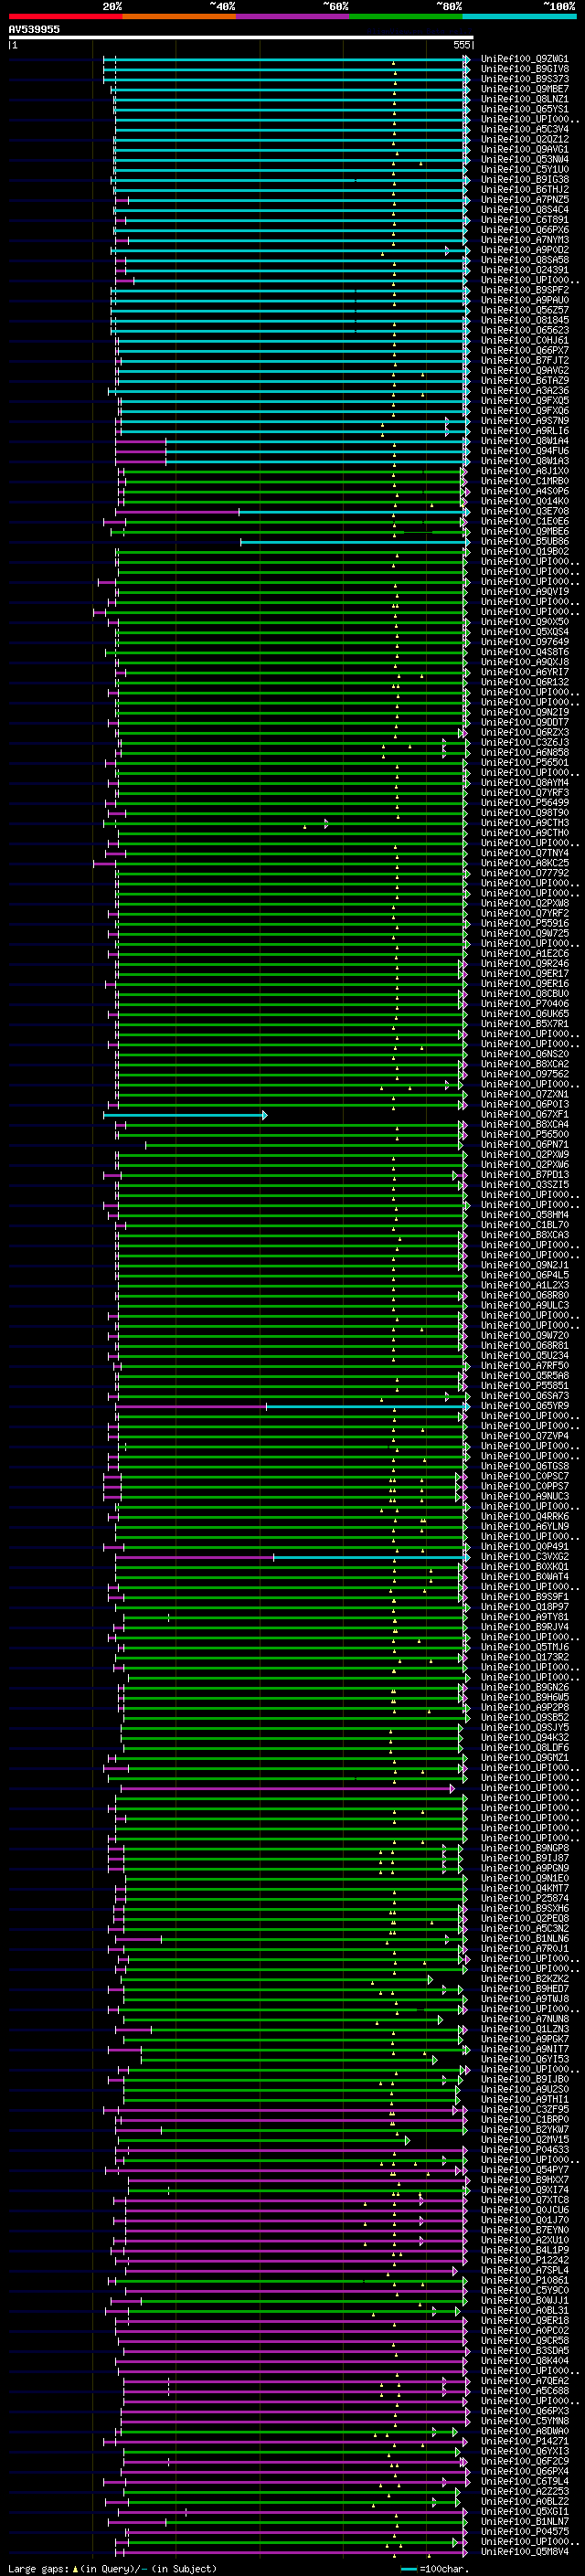
Task: Click hit label UniRef100_Q8W1A4
Action: coord(525,441)
